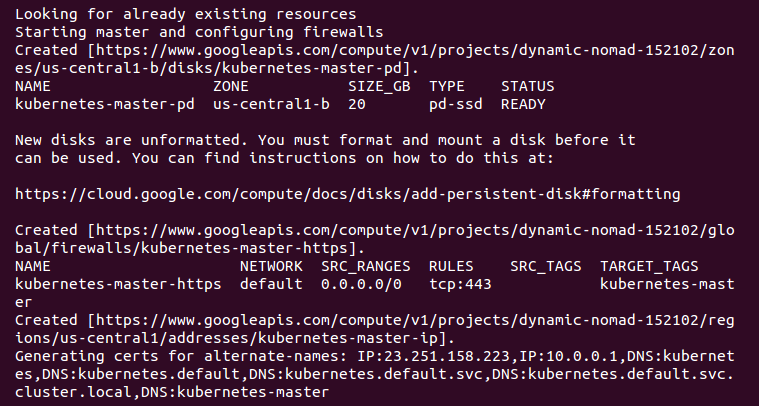Click the SIZE_GB column header
Viewport: 759px width, 406px height.
coord(380,86)
